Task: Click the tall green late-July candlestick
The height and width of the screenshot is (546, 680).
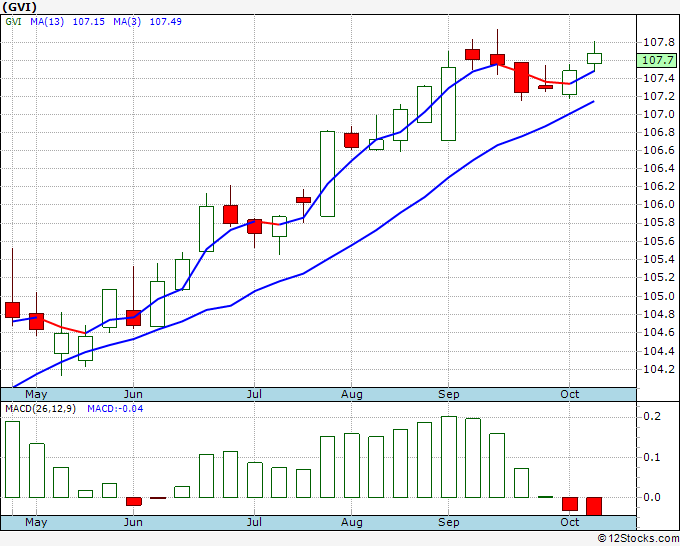Action: coord(327,173)
